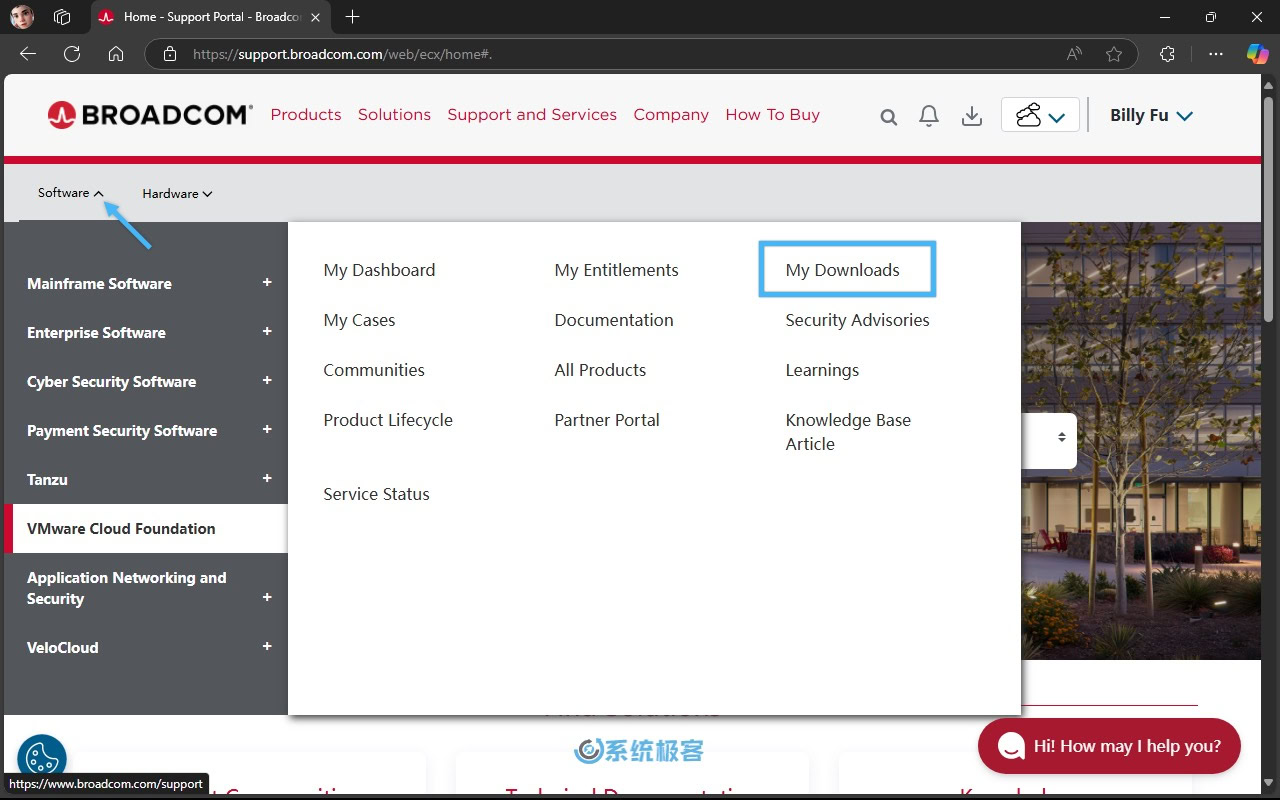Expand Enterprise Software plus icon

tap(267, 332)
